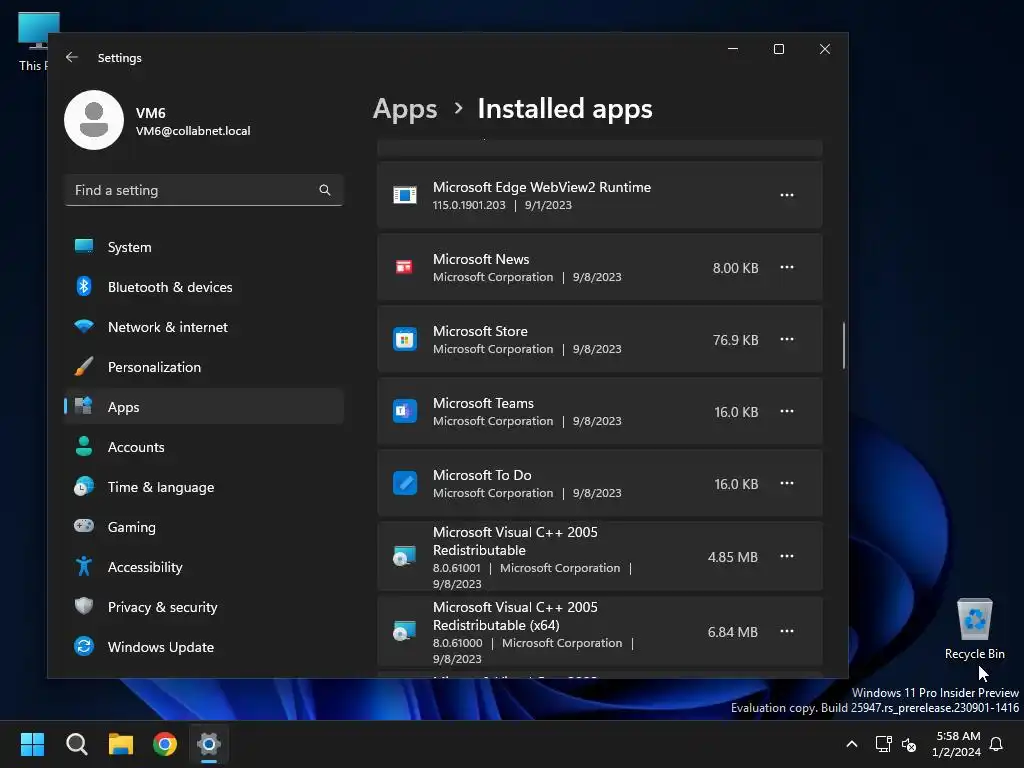Show hidden icons in system tray
This screenshot has height=768, width=1024.
[x=852, y=744]
